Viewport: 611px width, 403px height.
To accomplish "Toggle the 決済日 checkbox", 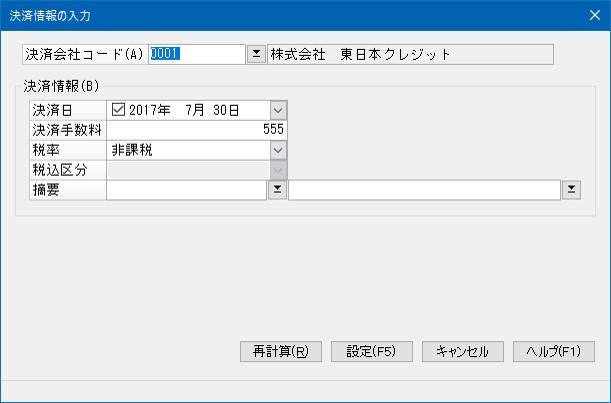I will [x=119, y=110].
